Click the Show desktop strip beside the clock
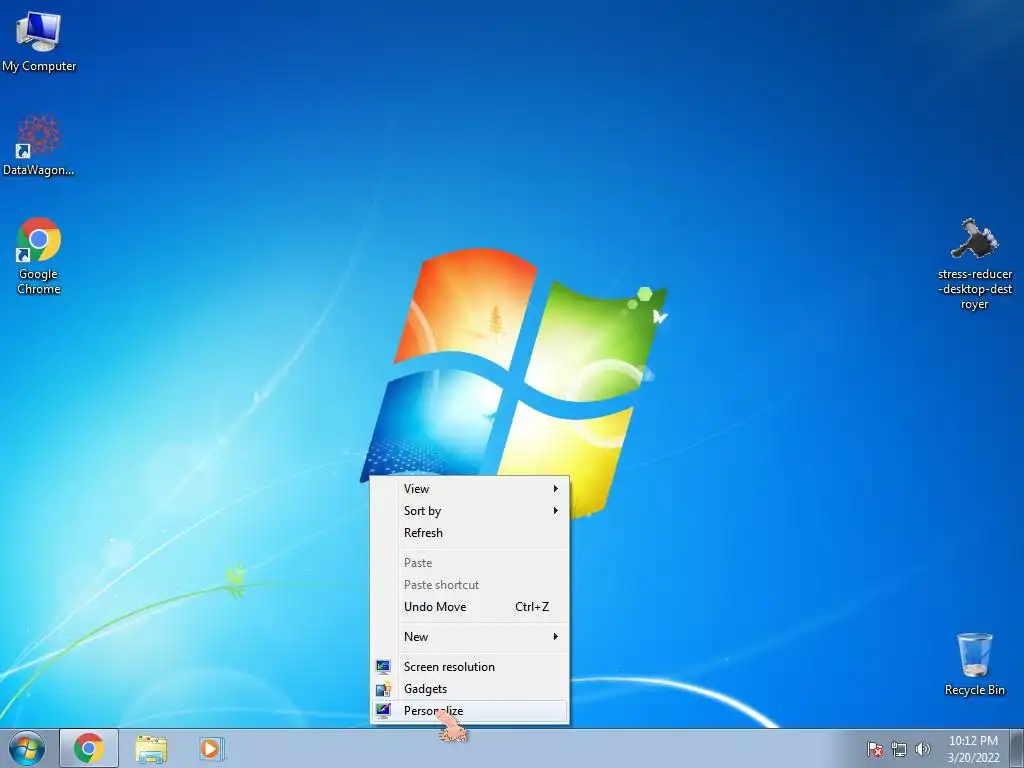 tap(1017, 748)
